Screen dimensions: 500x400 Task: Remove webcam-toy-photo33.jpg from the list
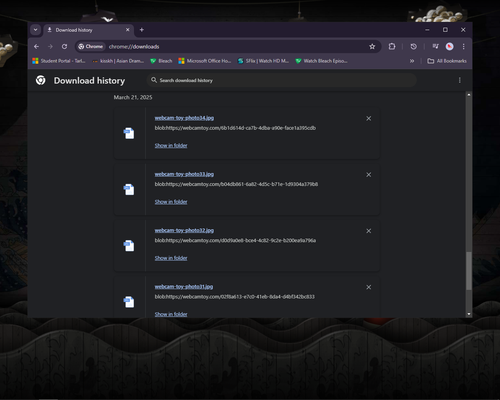tap(369, 175)
